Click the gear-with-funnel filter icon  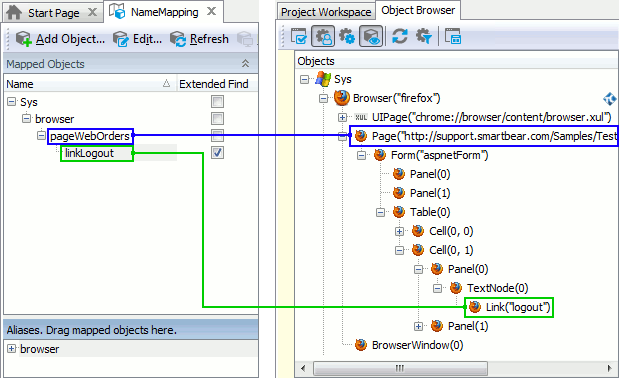pos(424,37)
